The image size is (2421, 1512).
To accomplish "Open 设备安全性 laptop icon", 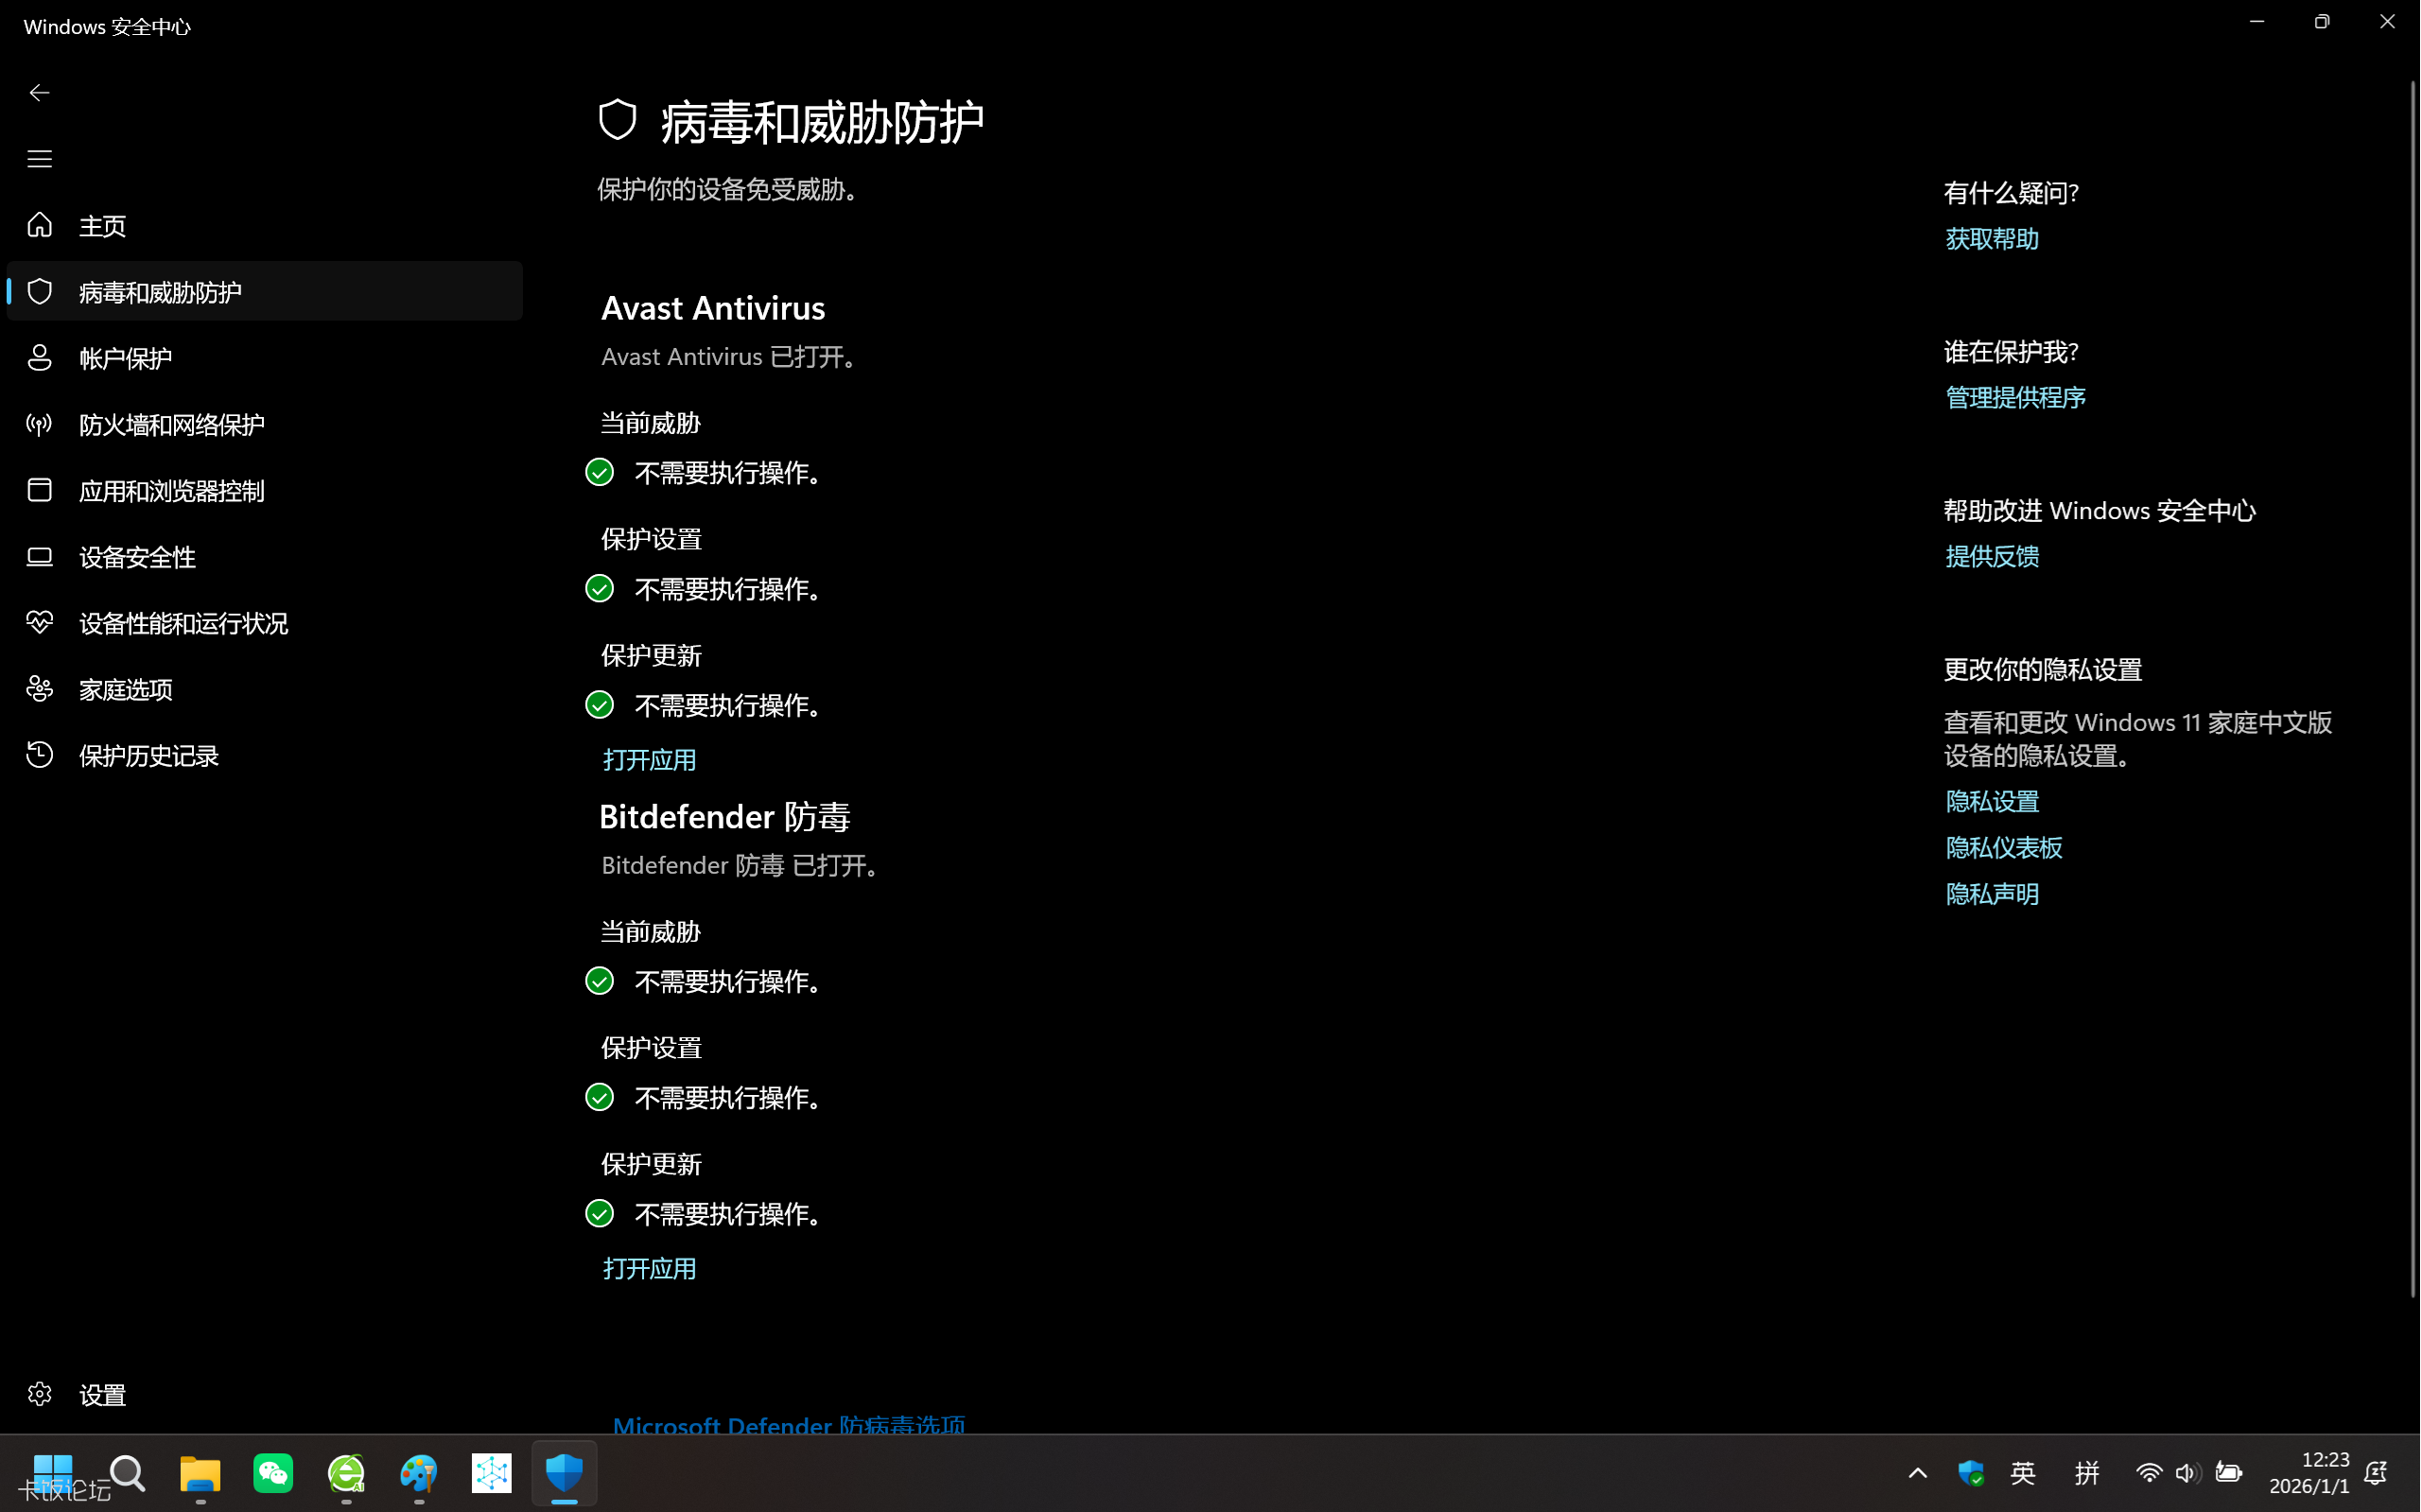I will click(x=39, y=557).
